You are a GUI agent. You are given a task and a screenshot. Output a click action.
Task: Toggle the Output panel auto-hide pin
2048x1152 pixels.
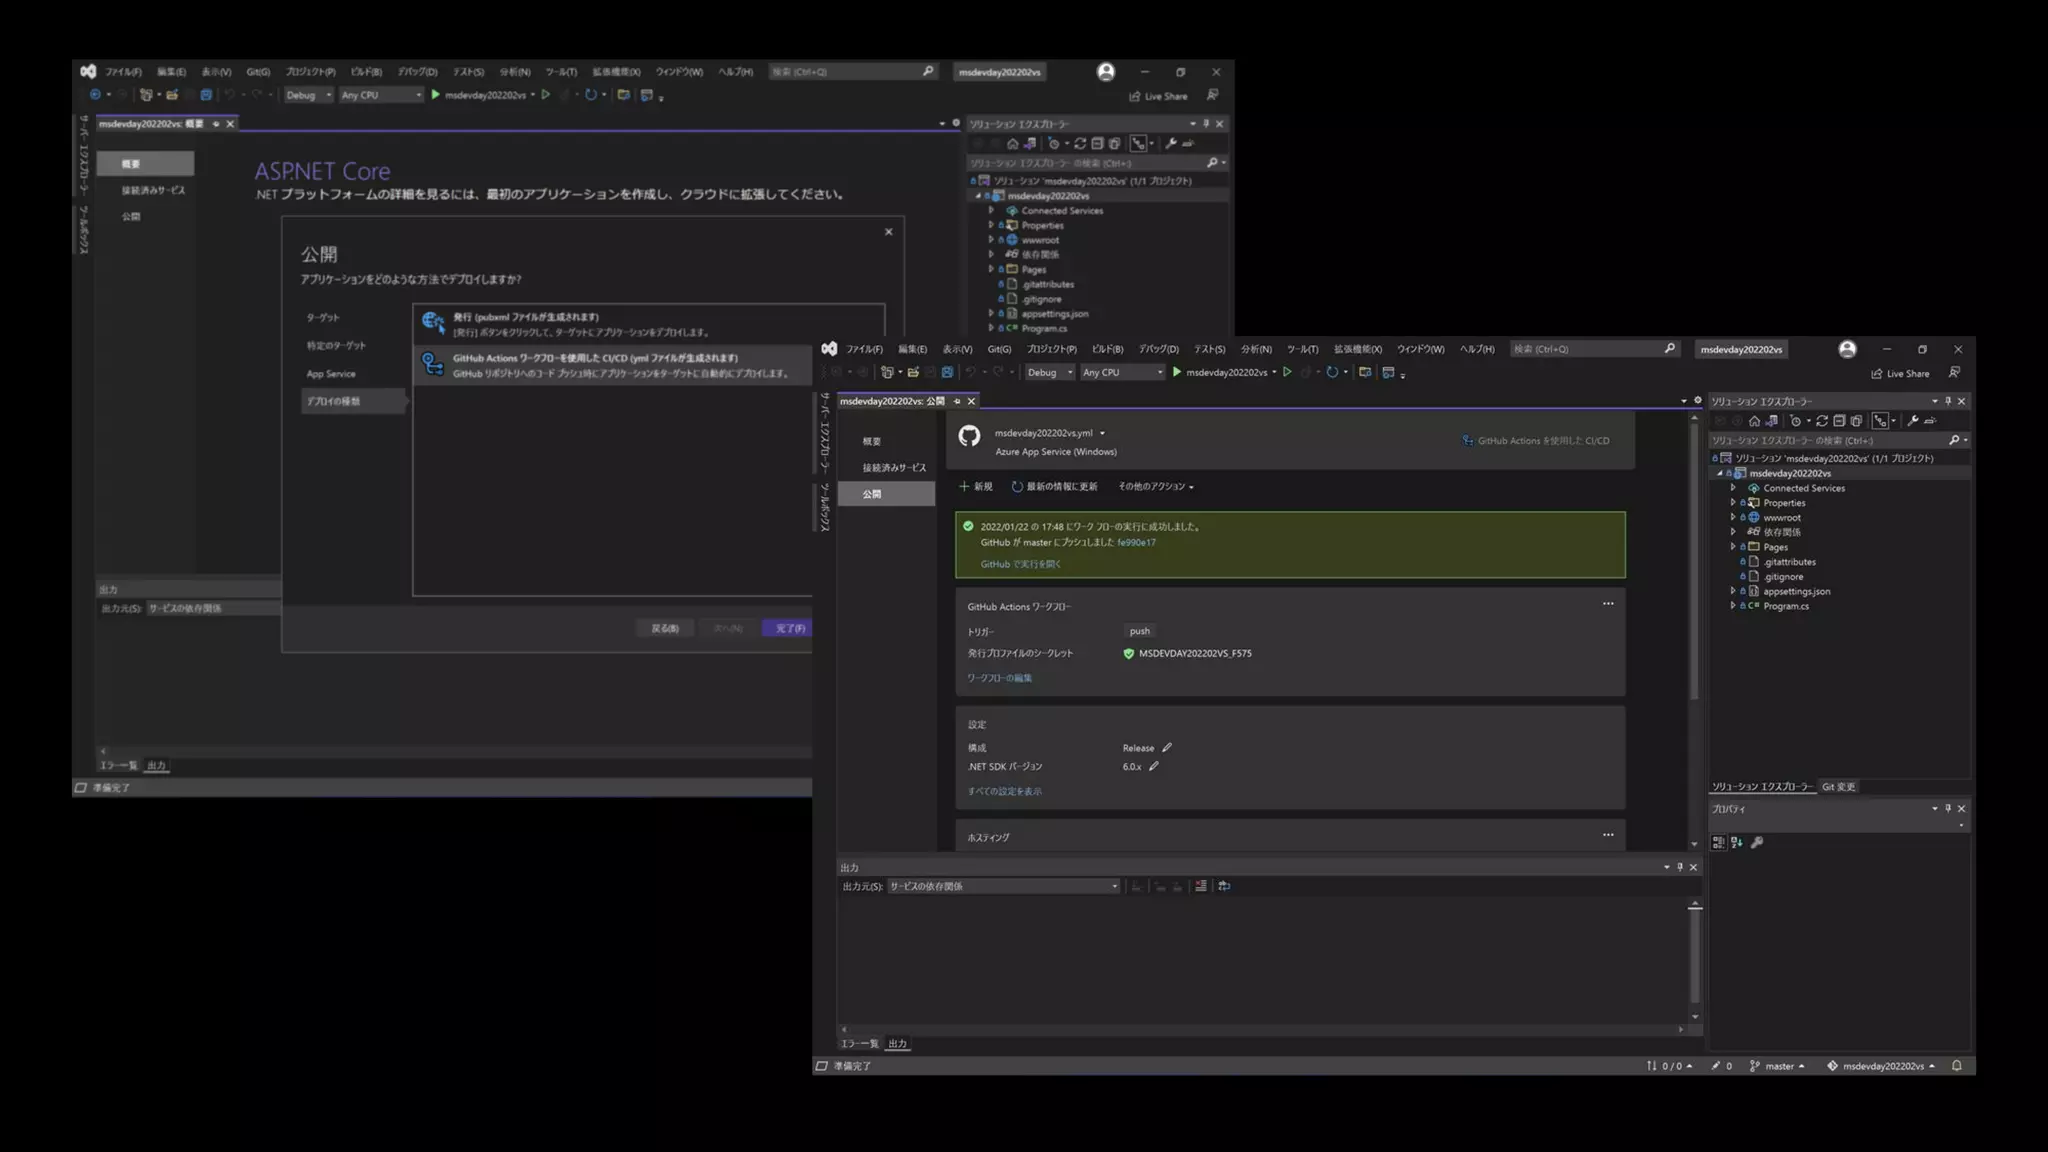[1680, 867]
